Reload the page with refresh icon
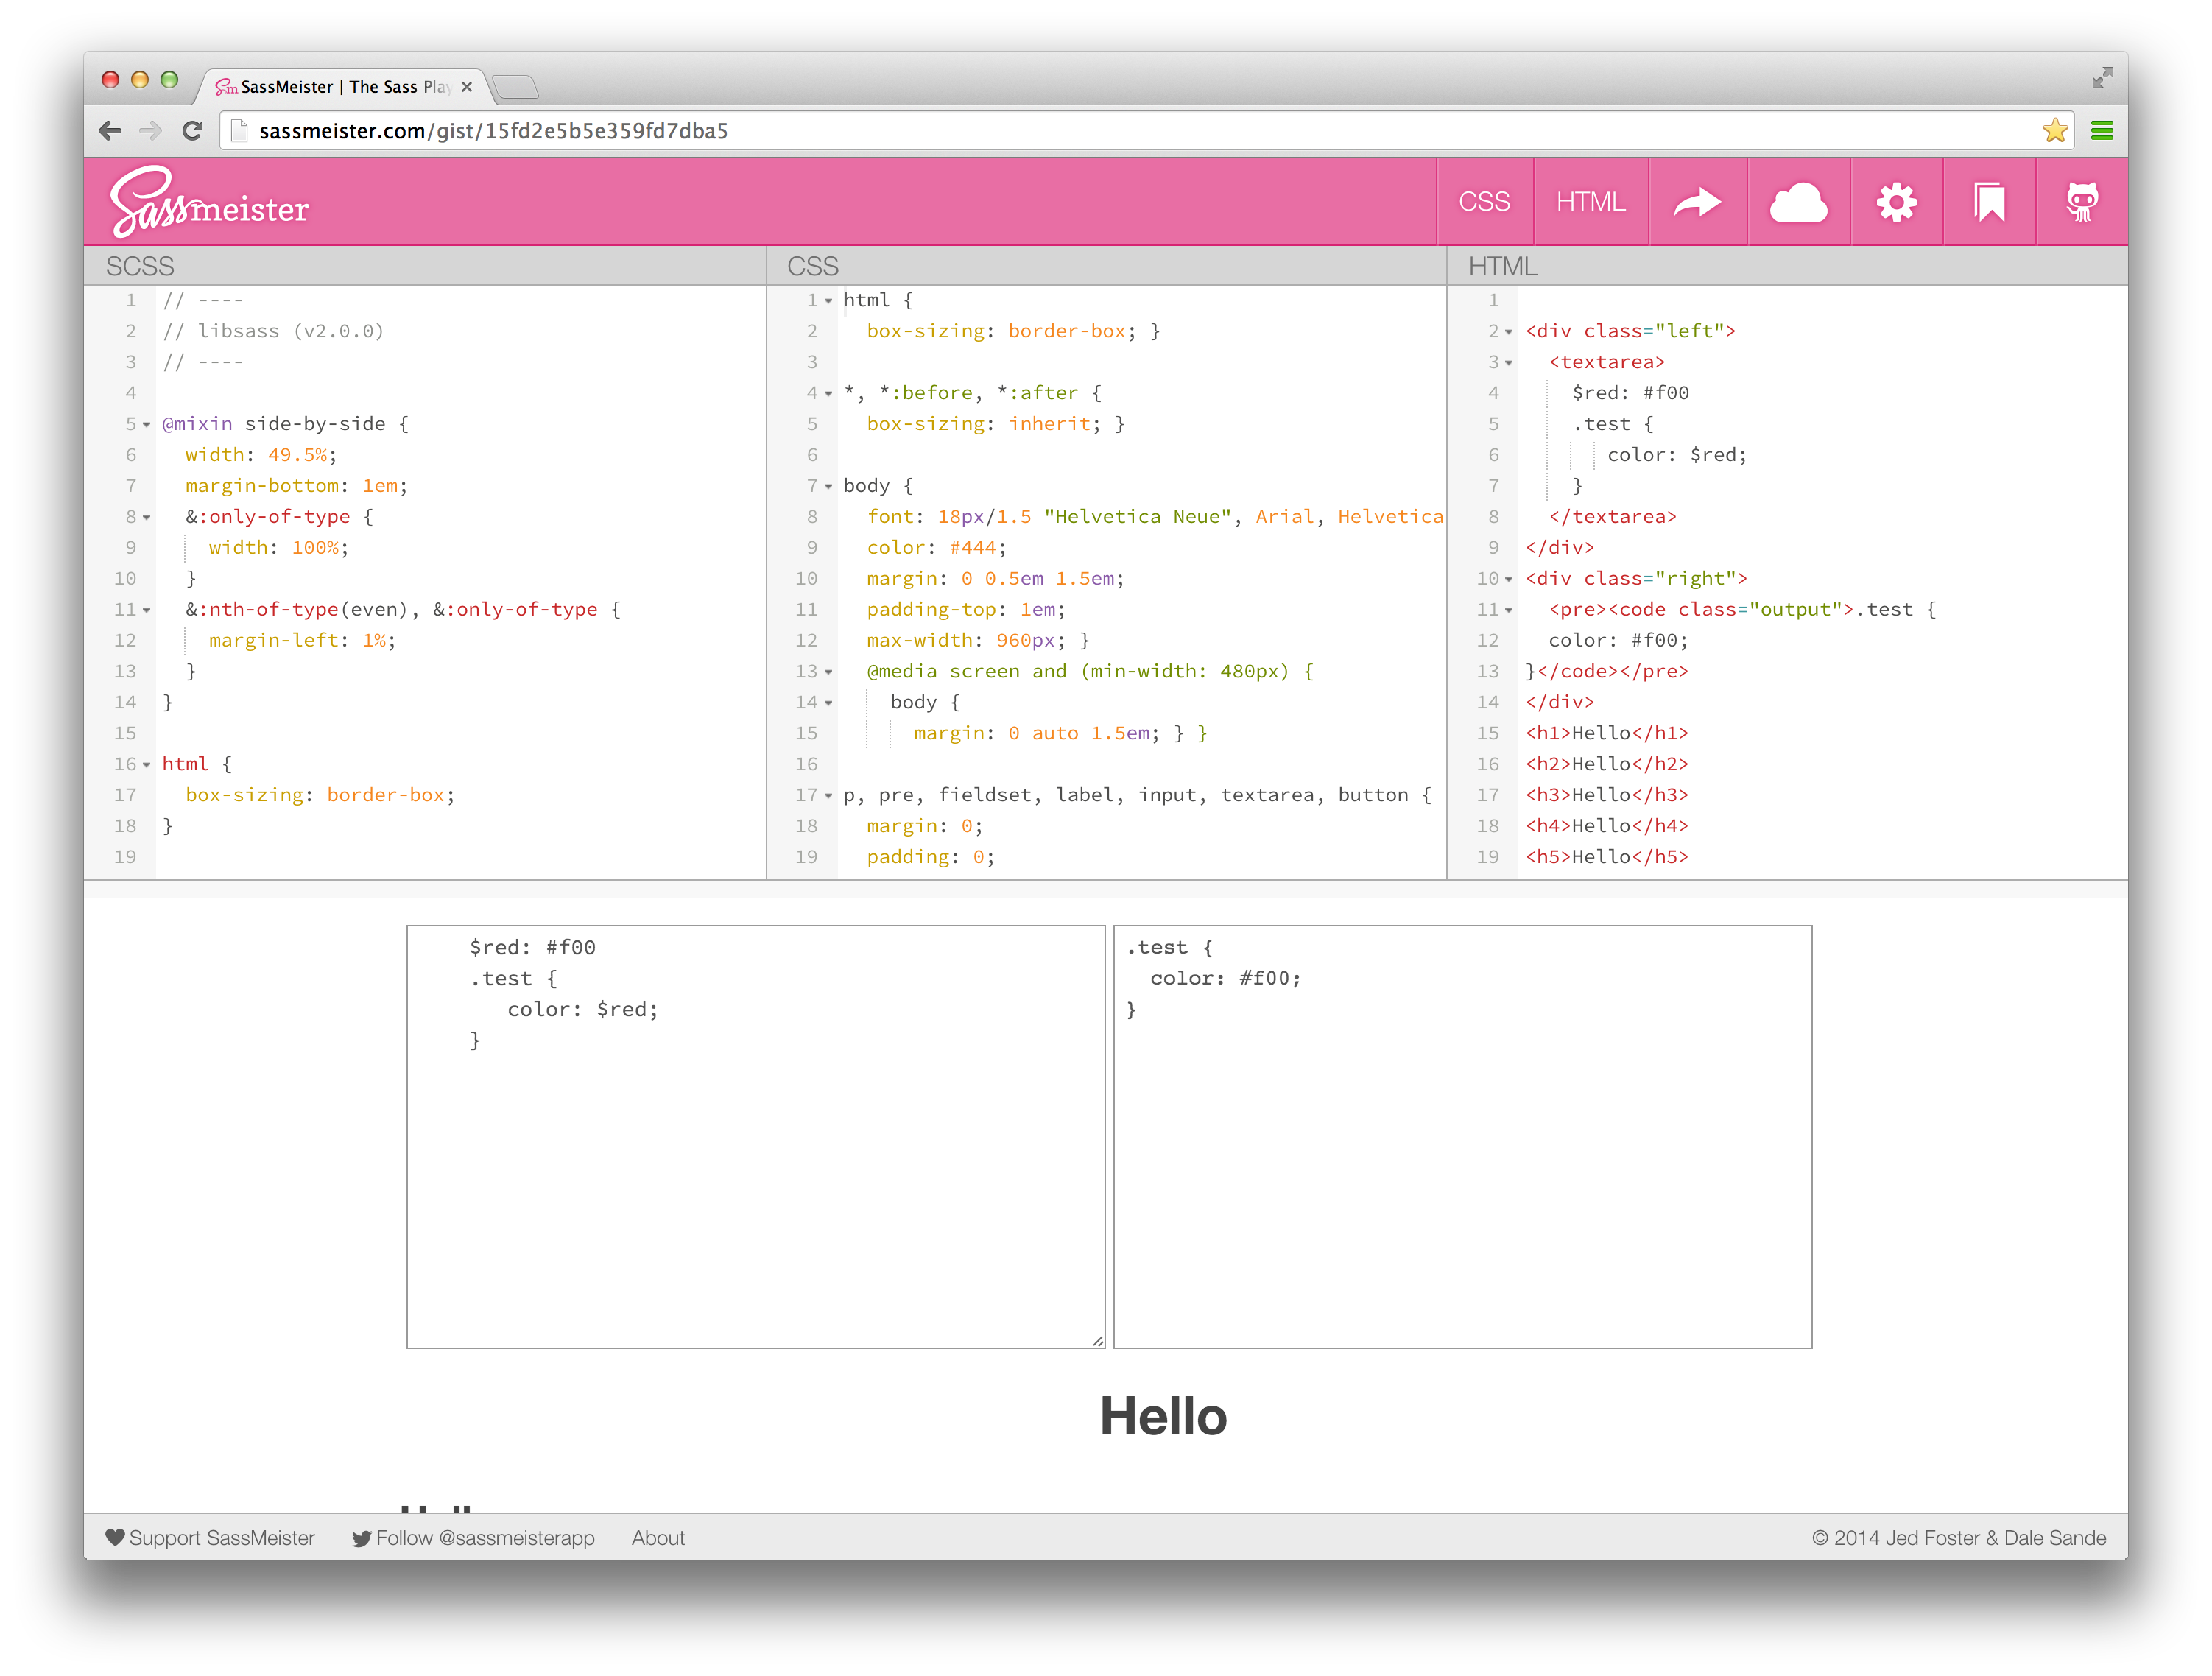The image size is (2212, 1676). (x=193, y=130)
